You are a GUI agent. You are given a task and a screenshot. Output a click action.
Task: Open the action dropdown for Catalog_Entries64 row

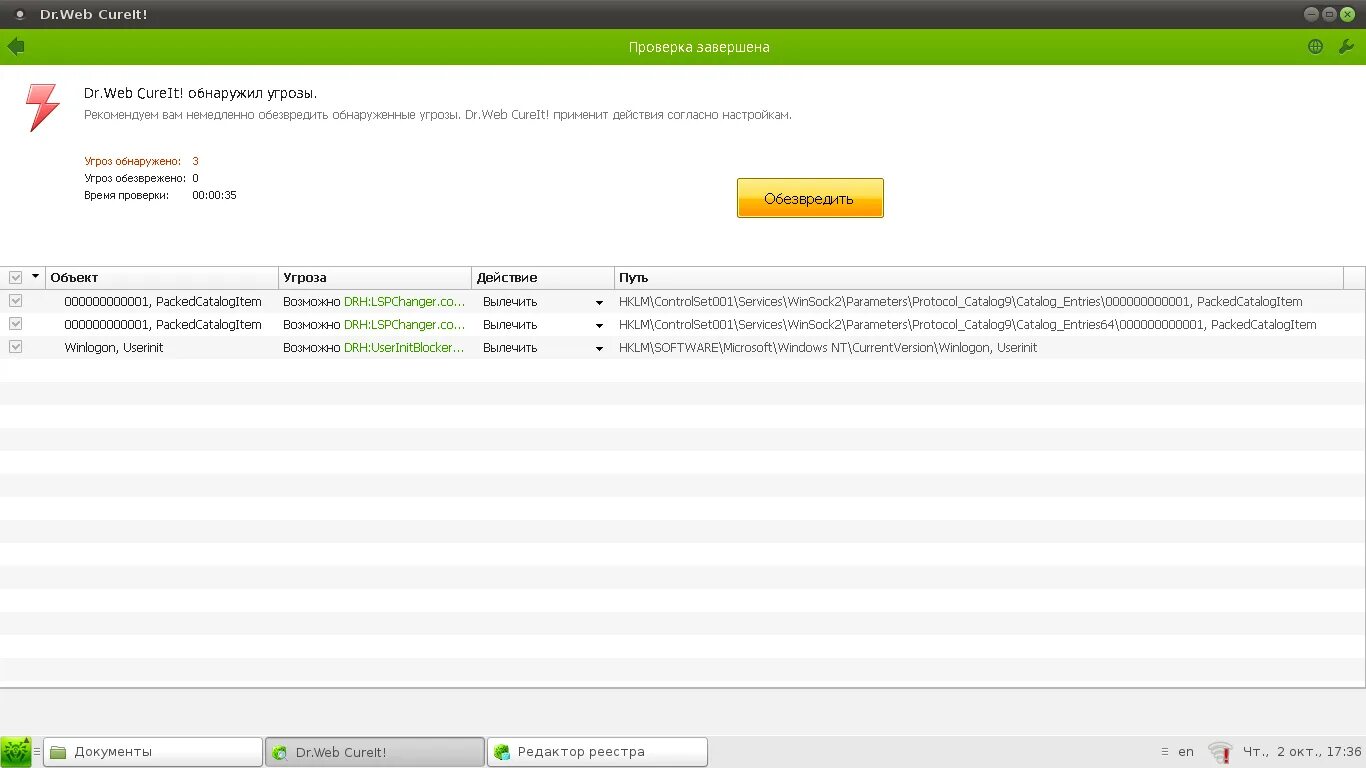click(599, 325)
